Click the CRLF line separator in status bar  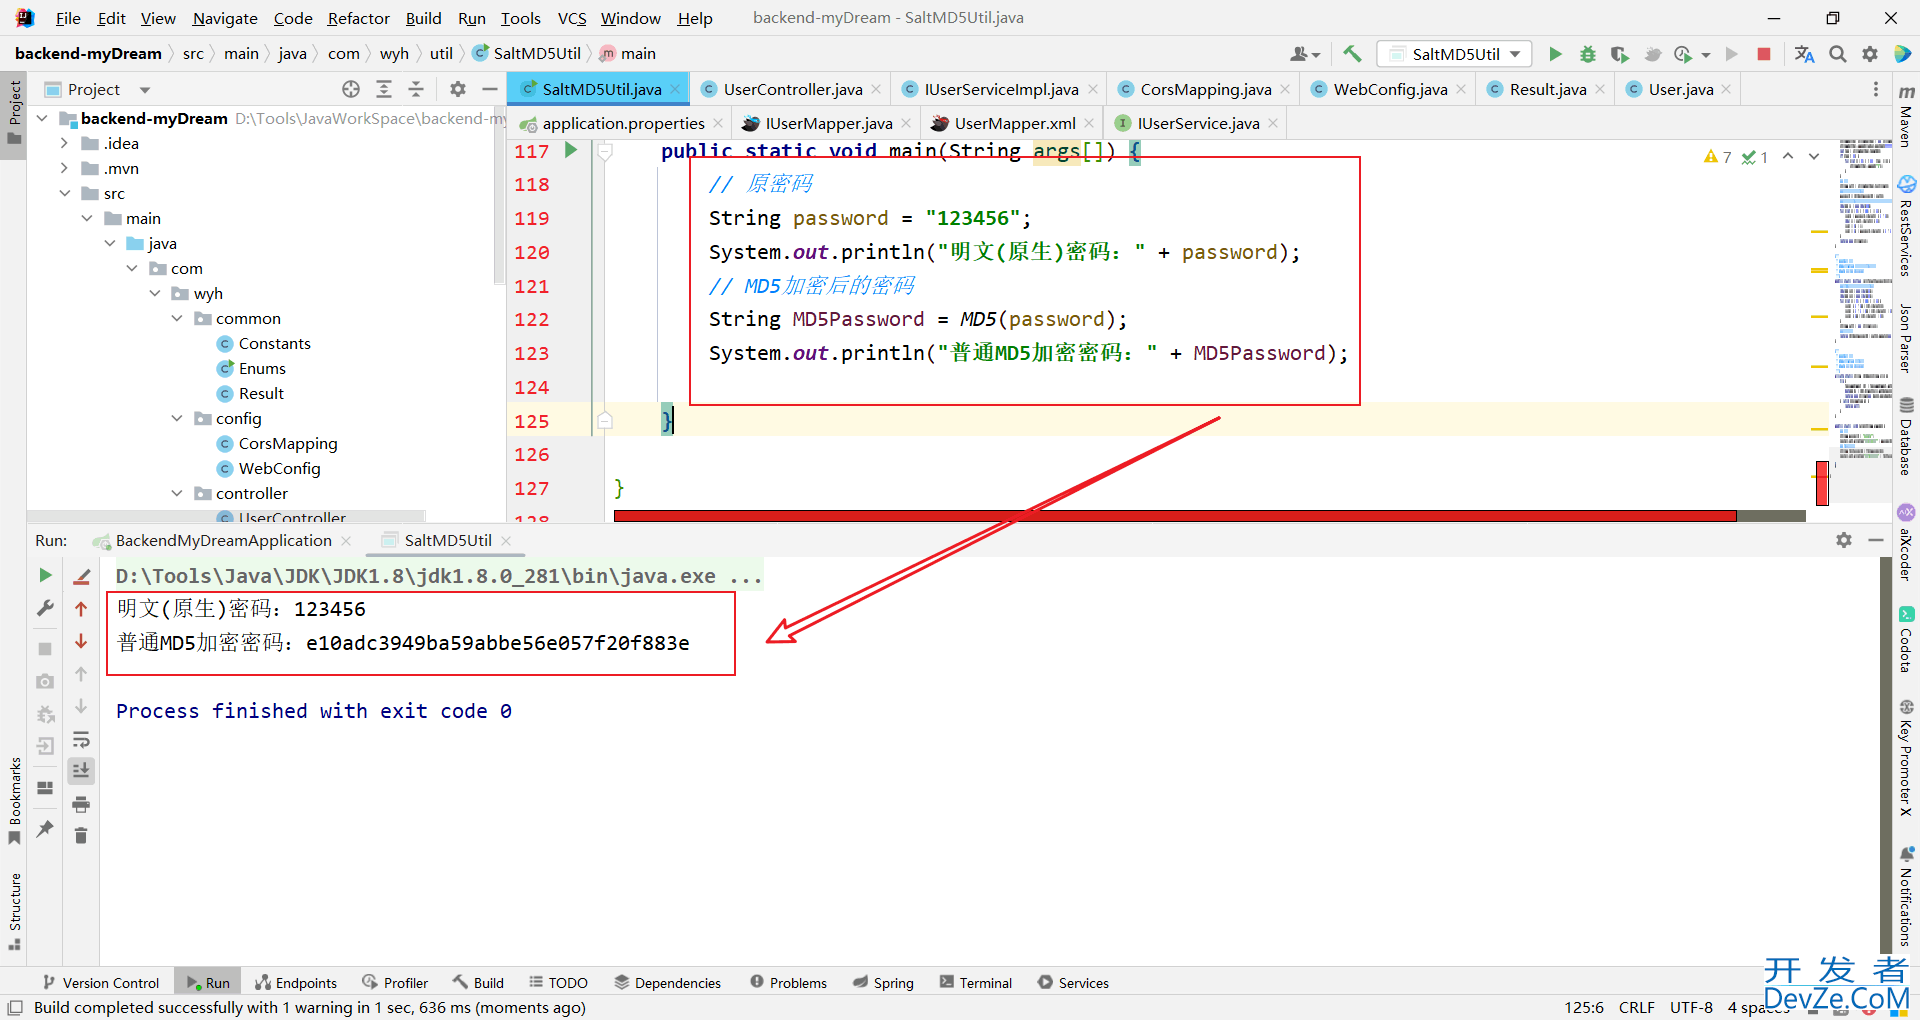tap(1637, 1007)
